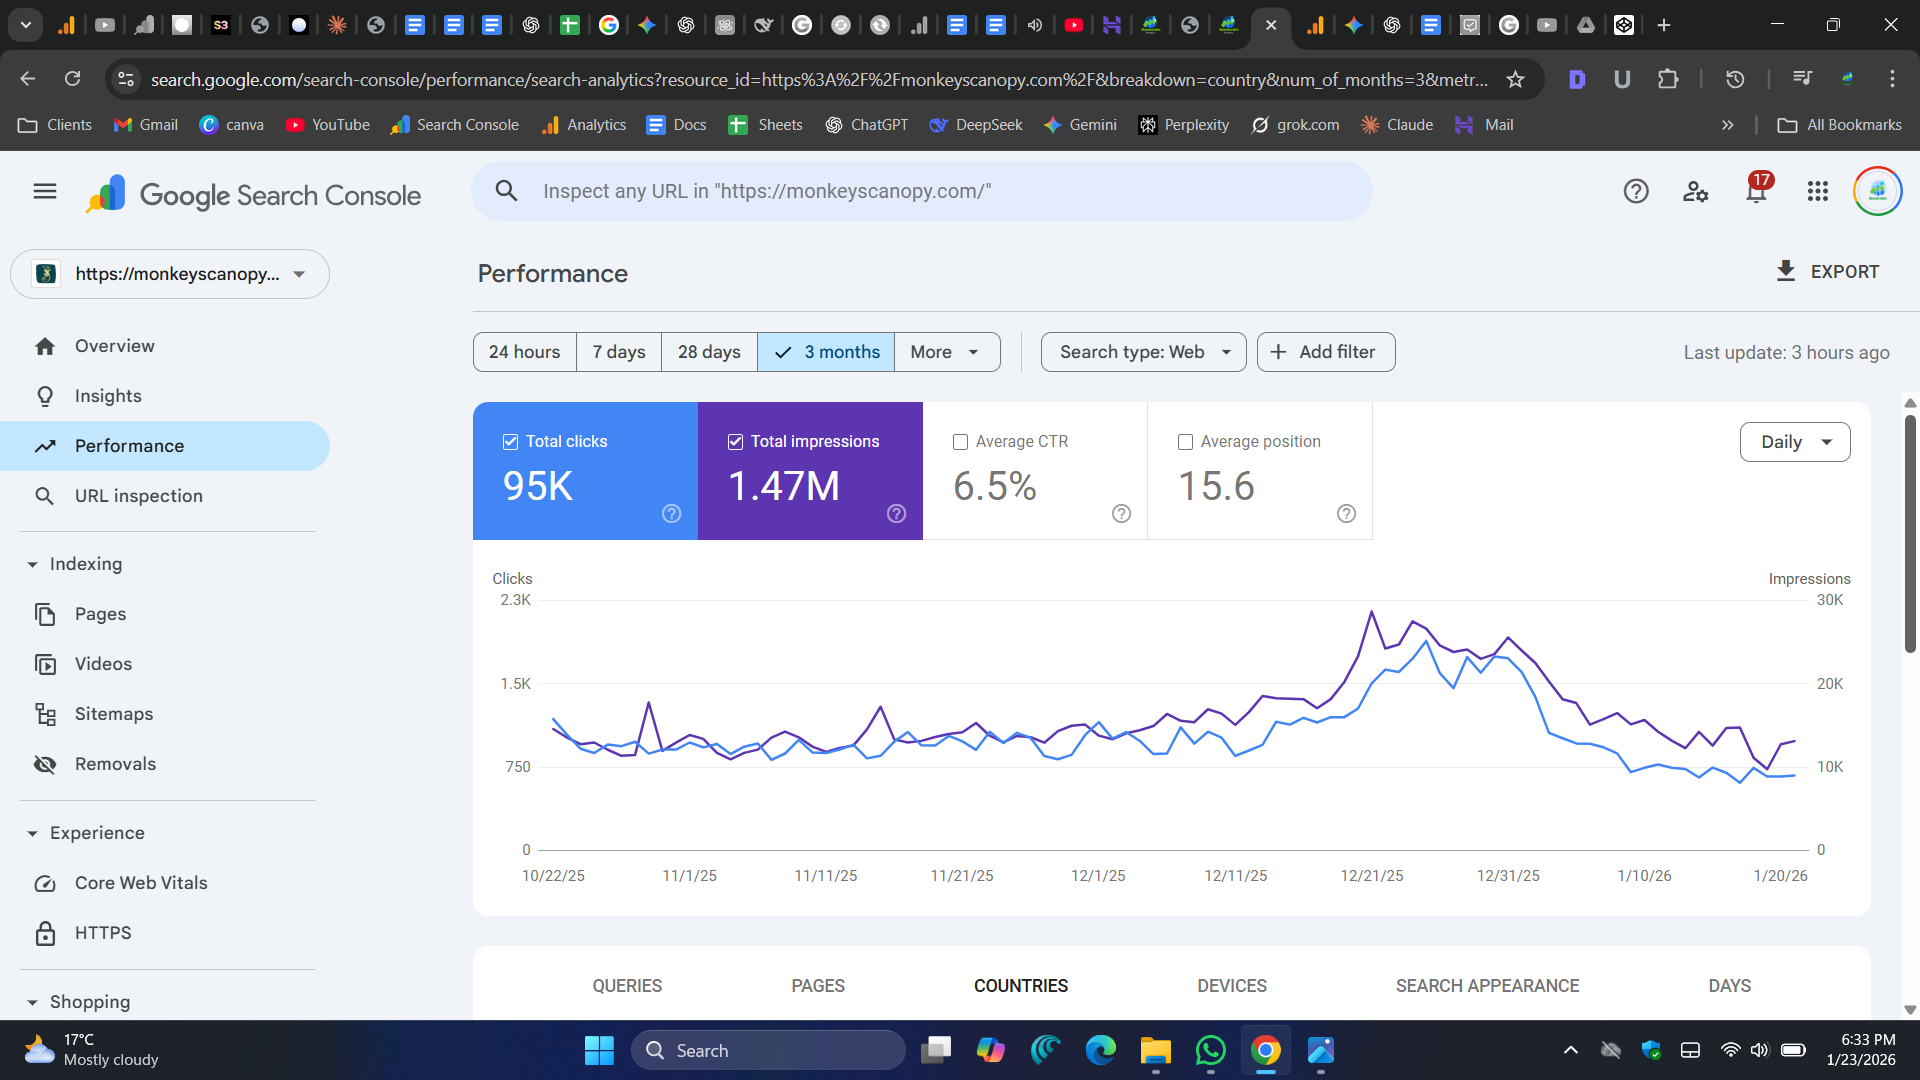Open the Search type Web dropdown
This screenshot has width=1920, height=1080.
click(1143, 352)
